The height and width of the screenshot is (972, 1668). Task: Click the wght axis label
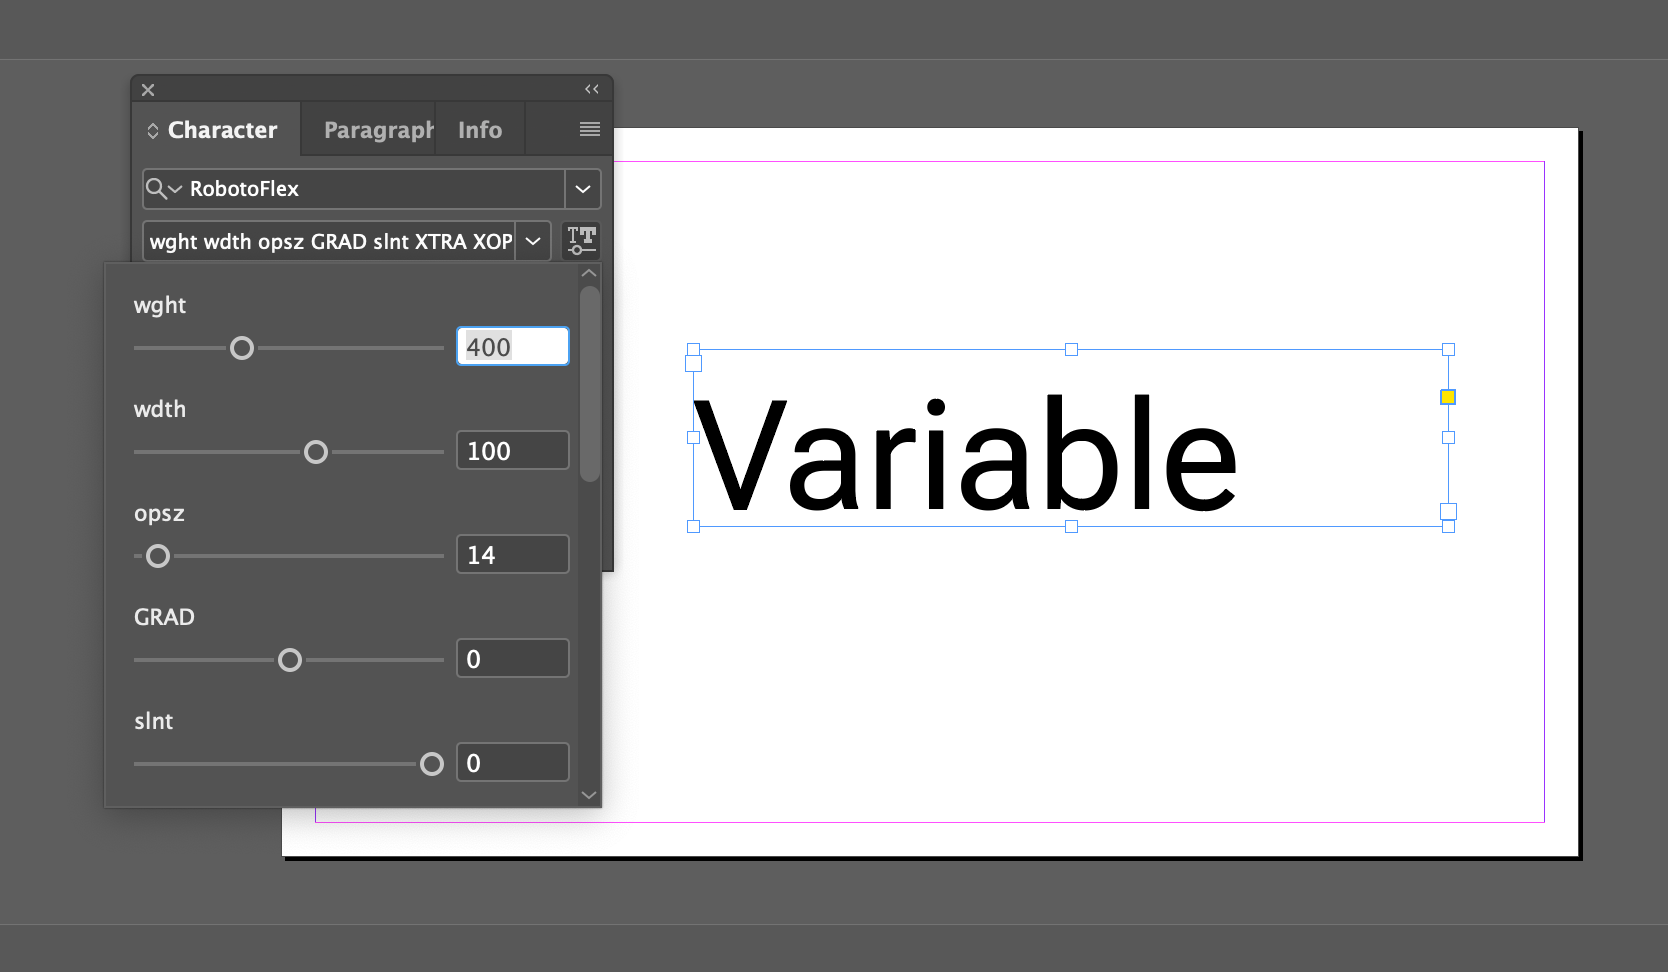click(x=160, y=306)
